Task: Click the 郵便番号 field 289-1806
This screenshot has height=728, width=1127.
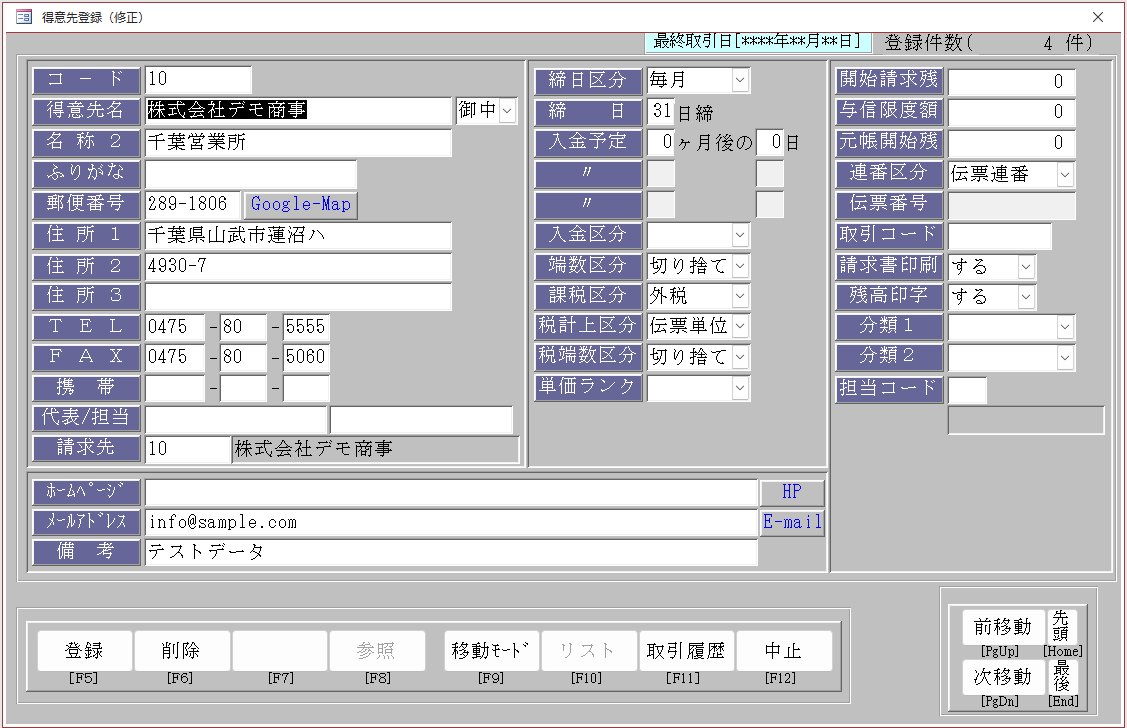Action: pyautogui.click(x=192, y=205)
